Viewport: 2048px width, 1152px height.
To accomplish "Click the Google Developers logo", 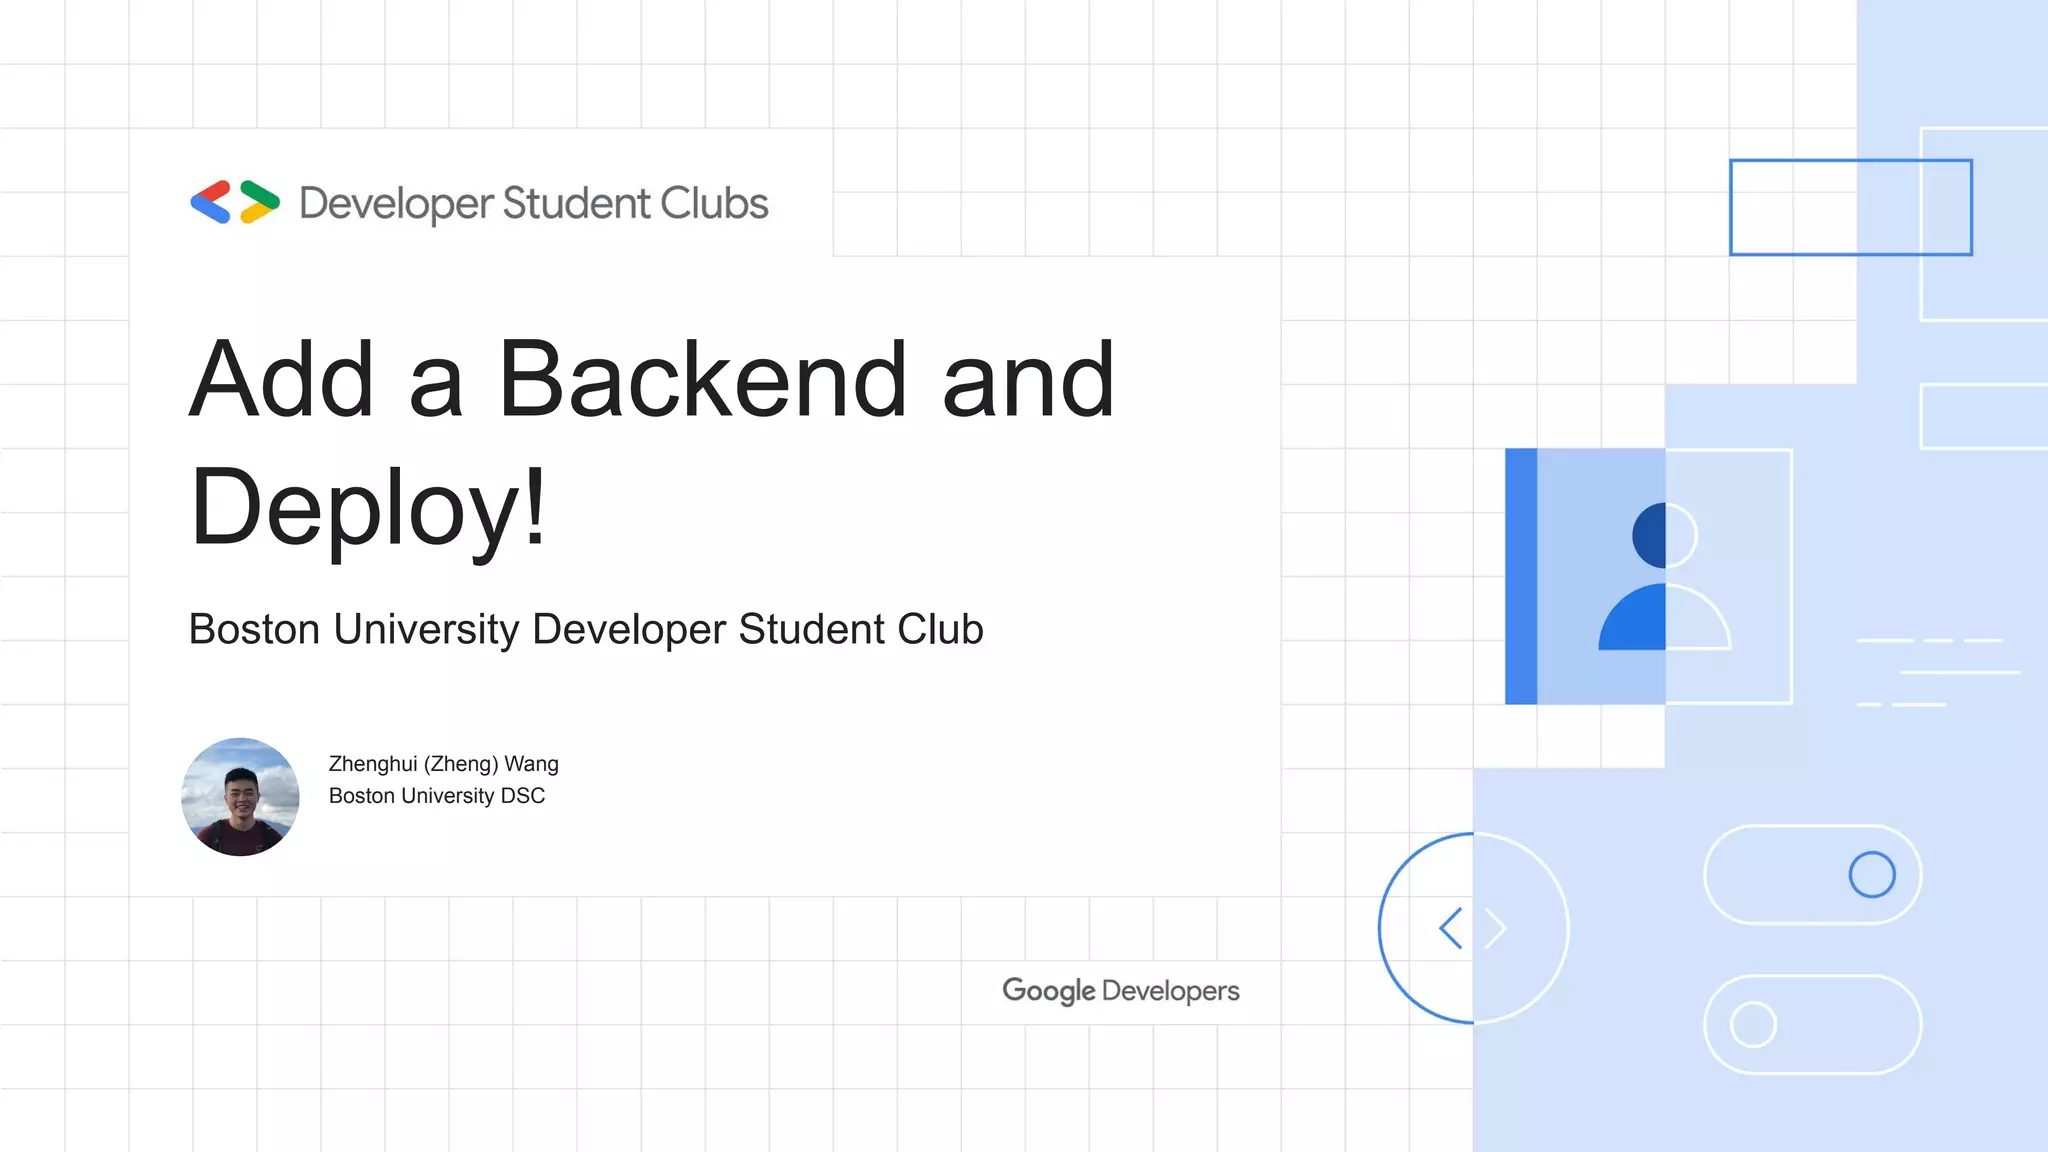I will tap(1120, 990).
